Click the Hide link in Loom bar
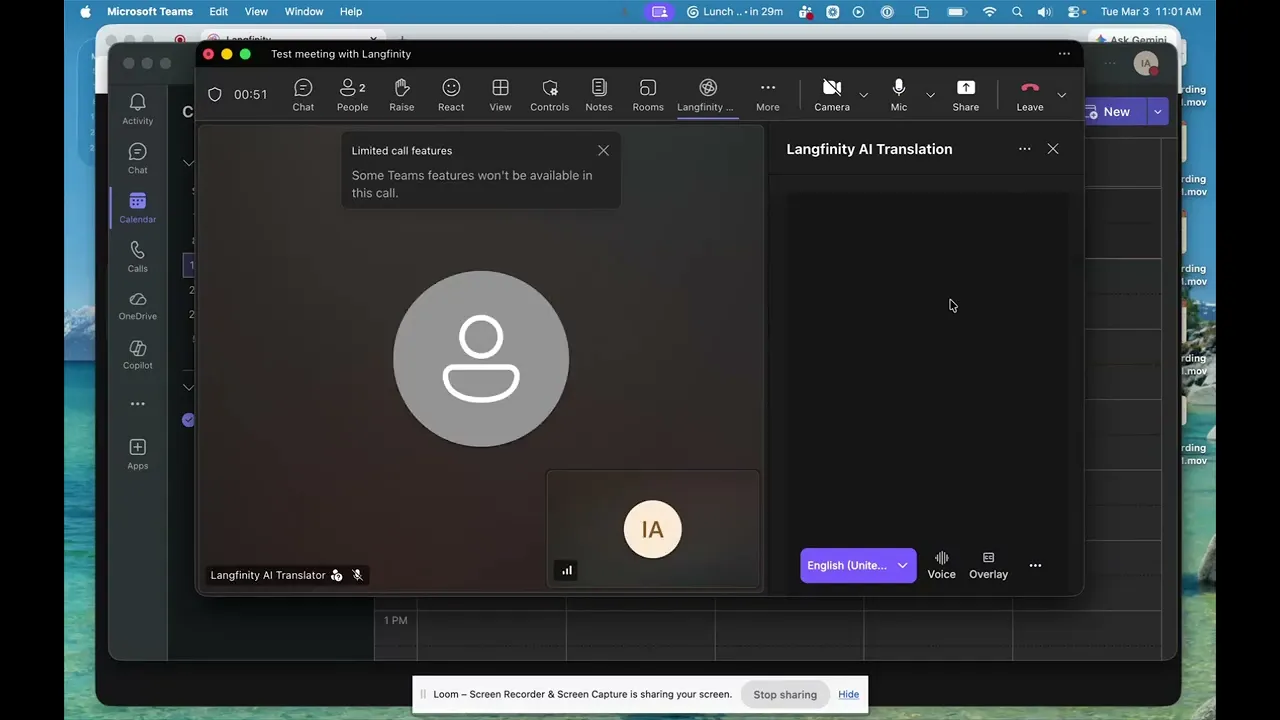1280x720 pixels. pyautogui.click(x=848, y=694)
